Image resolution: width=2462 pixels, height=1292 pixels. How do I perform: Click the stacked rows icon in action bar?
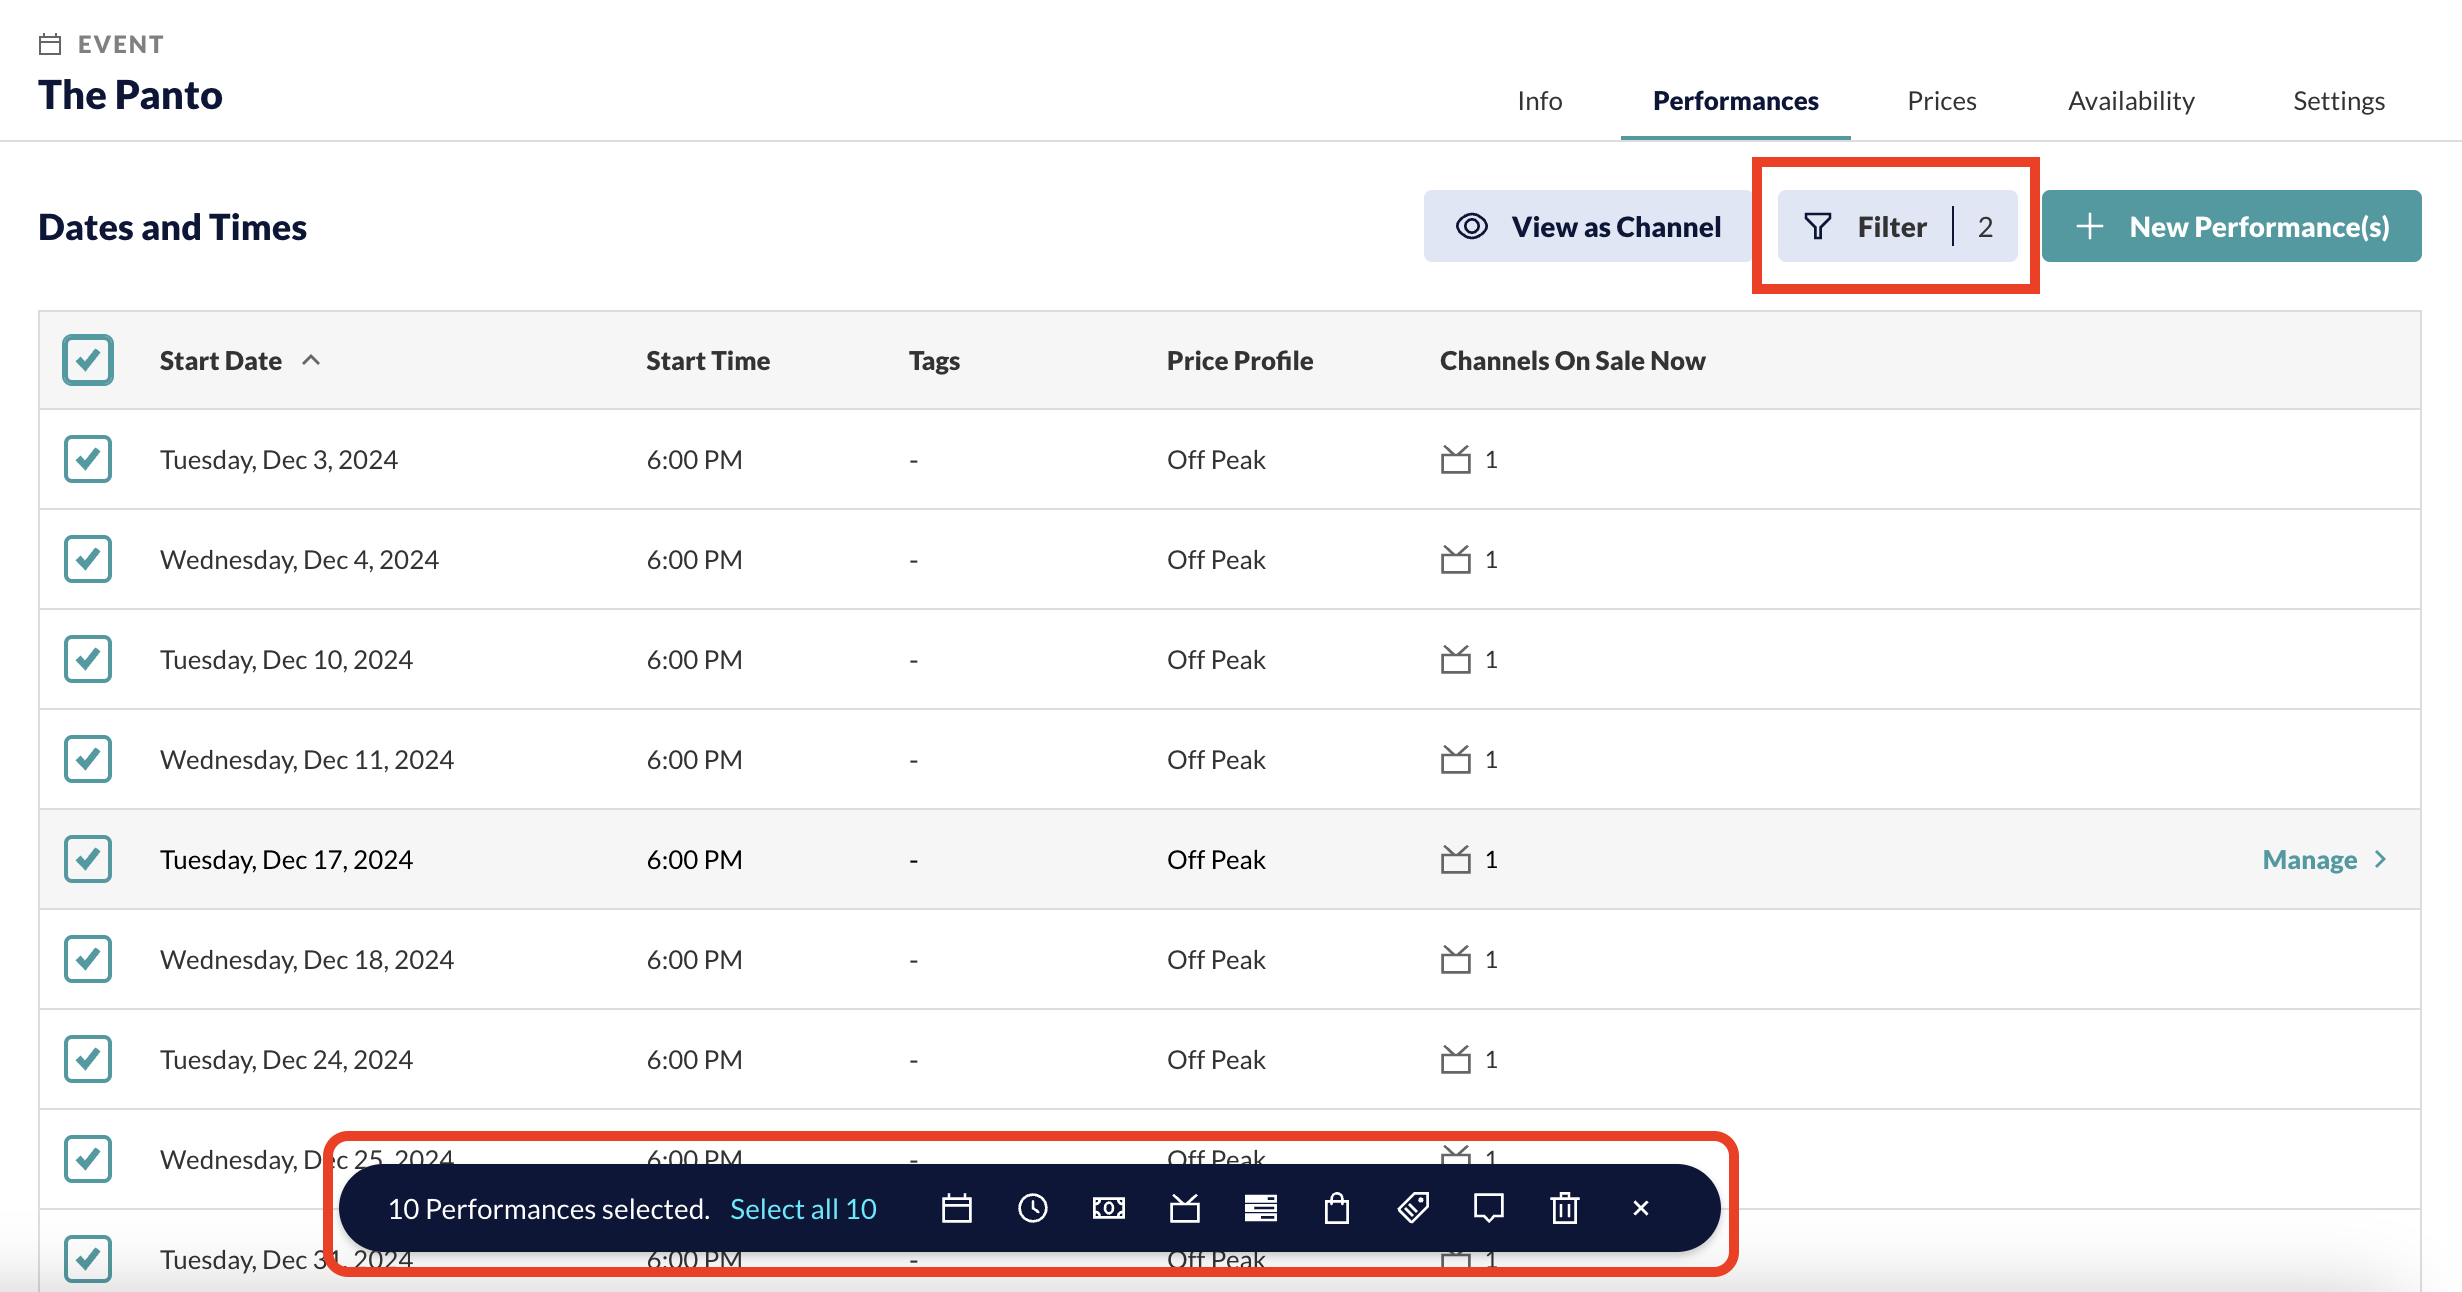pyautogui.click(x=1261, y=1208)
